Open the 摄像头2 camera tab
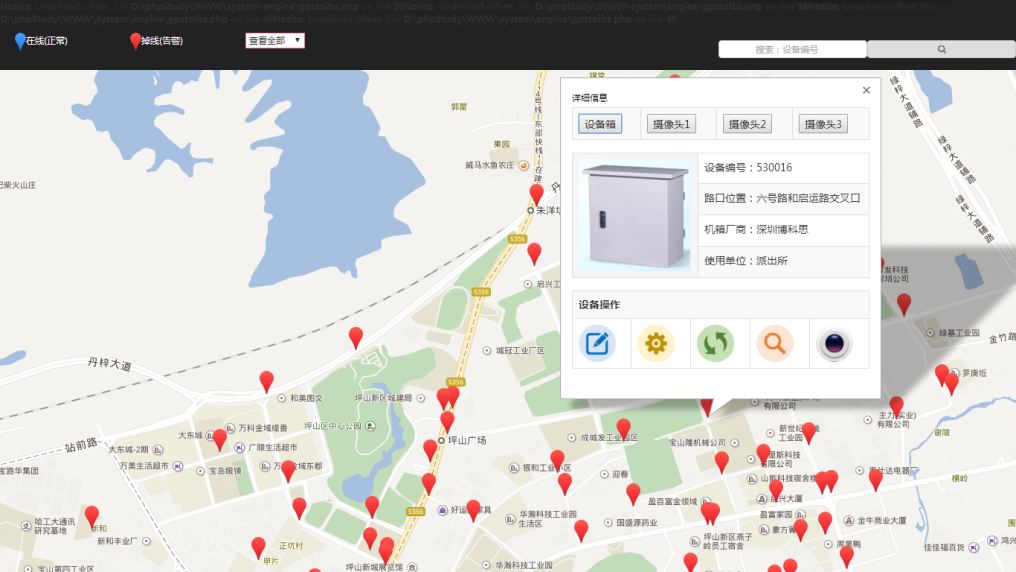 click(747, 124)
